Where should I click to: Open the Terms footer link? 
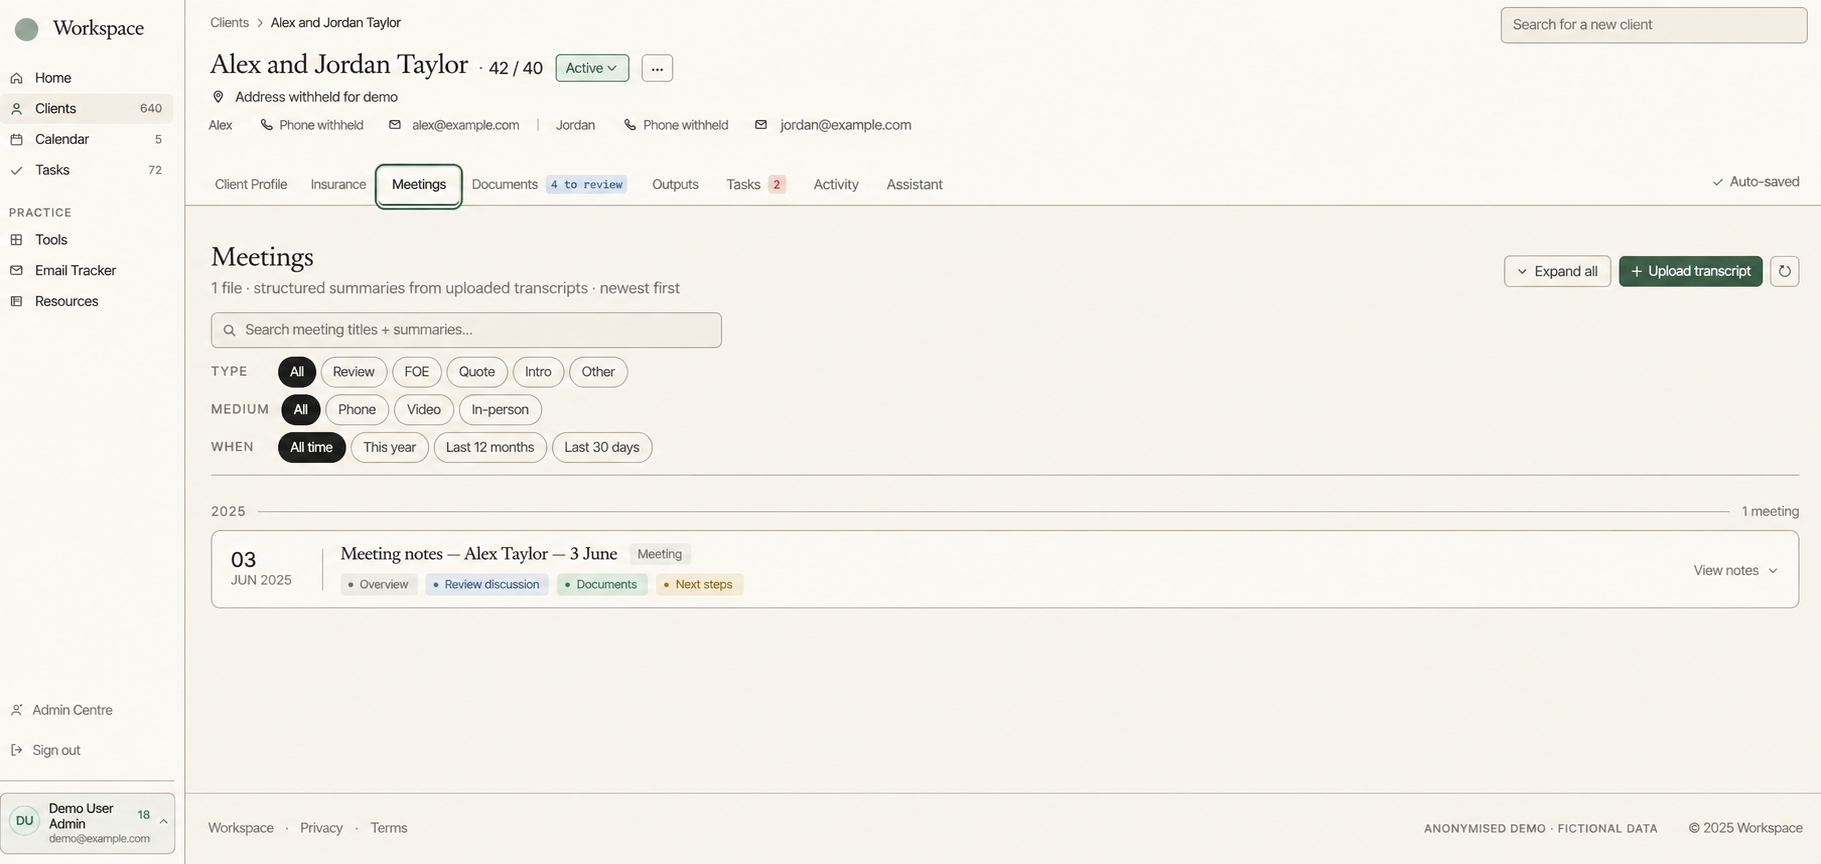coord(389,828)
